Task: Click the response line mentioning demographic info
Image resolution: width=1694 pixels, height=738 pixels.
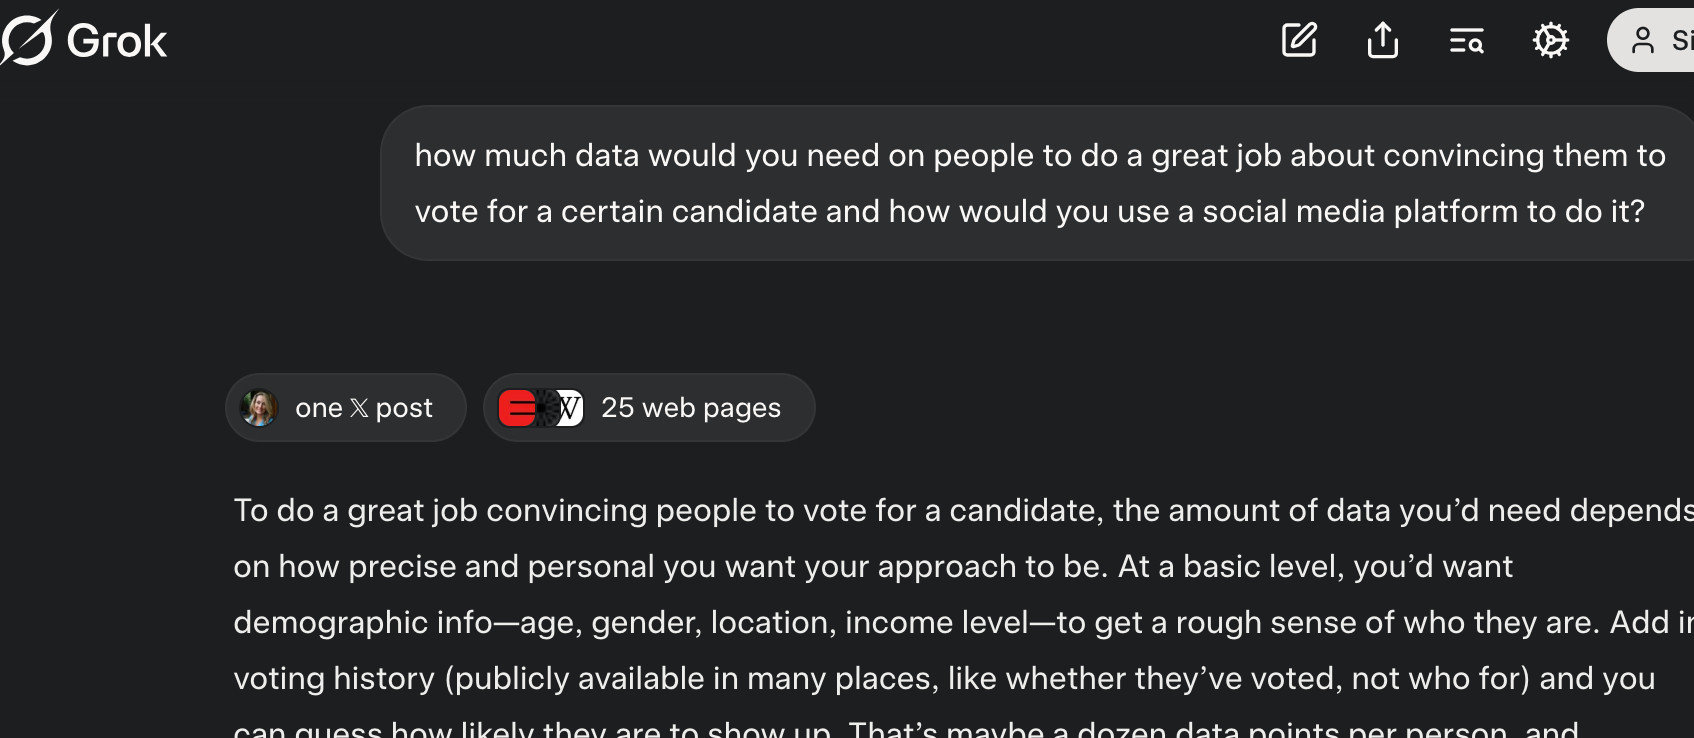Action: pos(963,622)
